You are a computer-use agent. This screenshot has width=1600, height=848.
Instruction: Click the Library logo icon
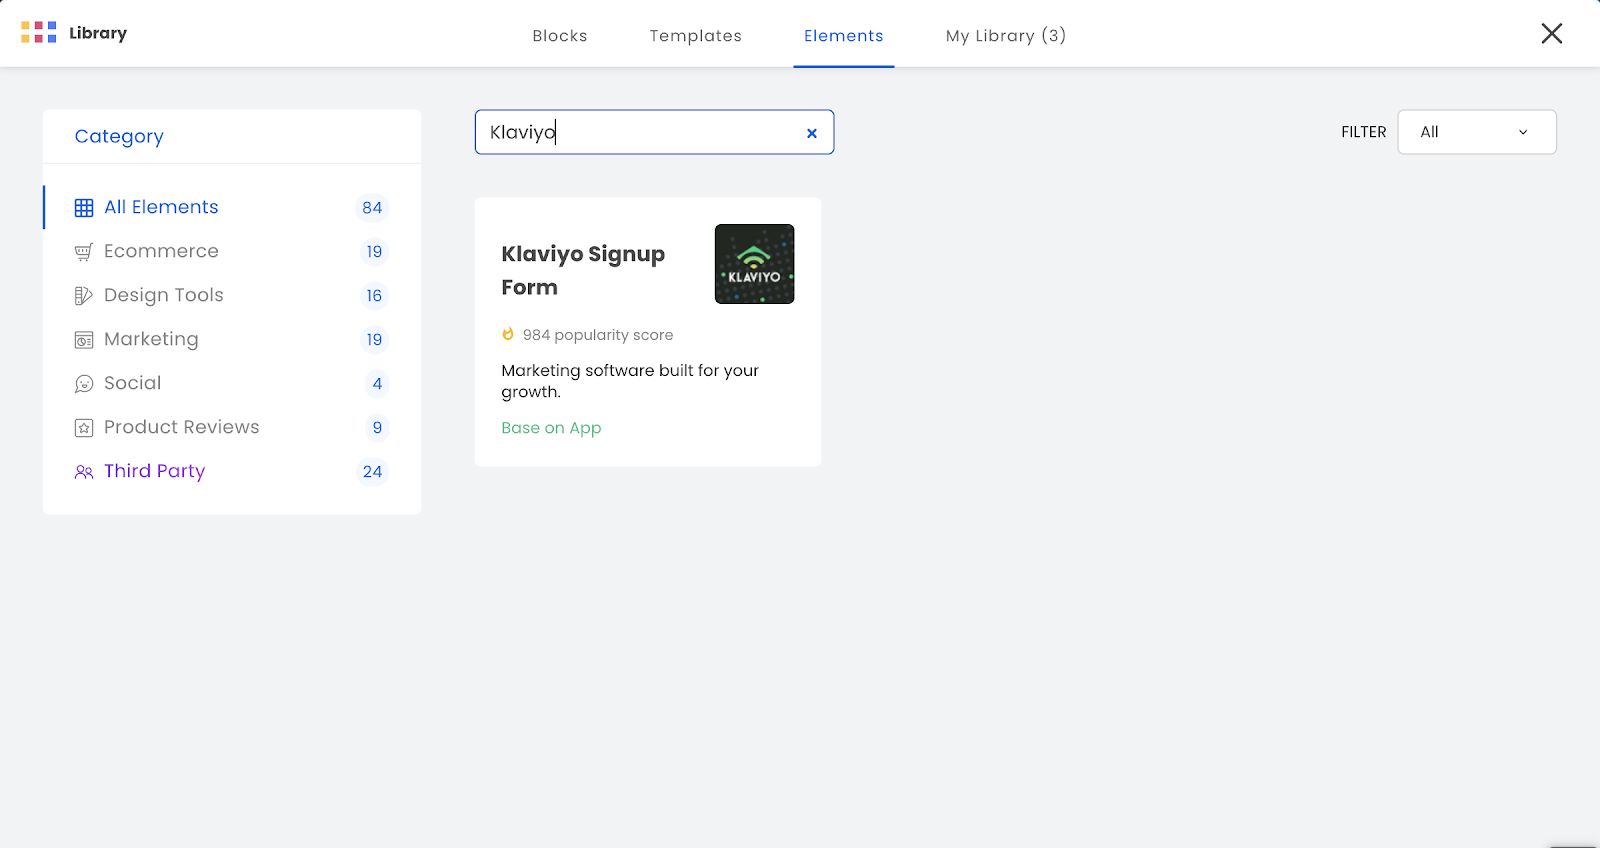tap(39, 33)
